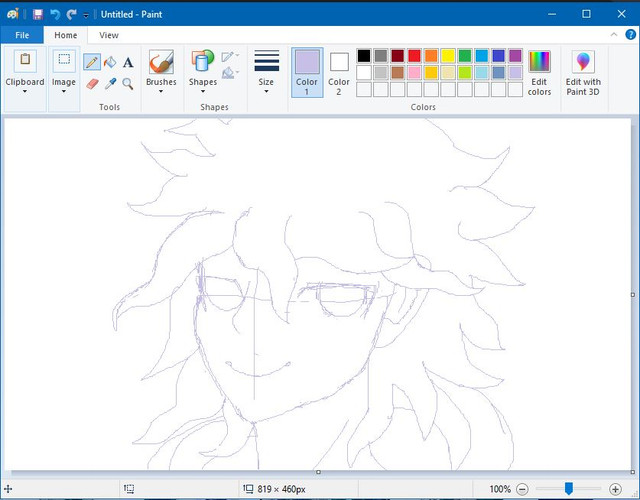
Task: Select the Color picker eyedropper tool
Action: [x=110, y=84]
